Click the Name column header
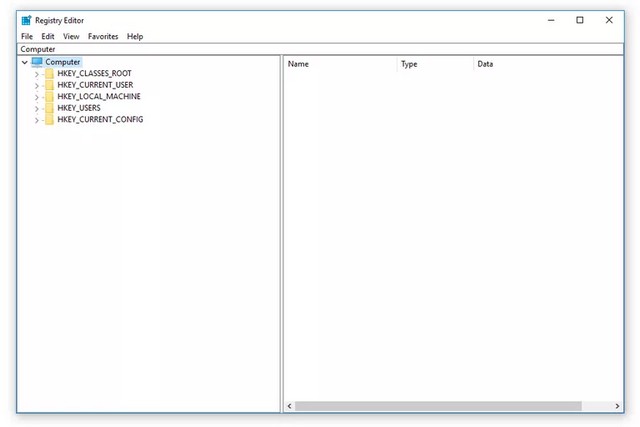The image size is (640, 427). (340, 64)
